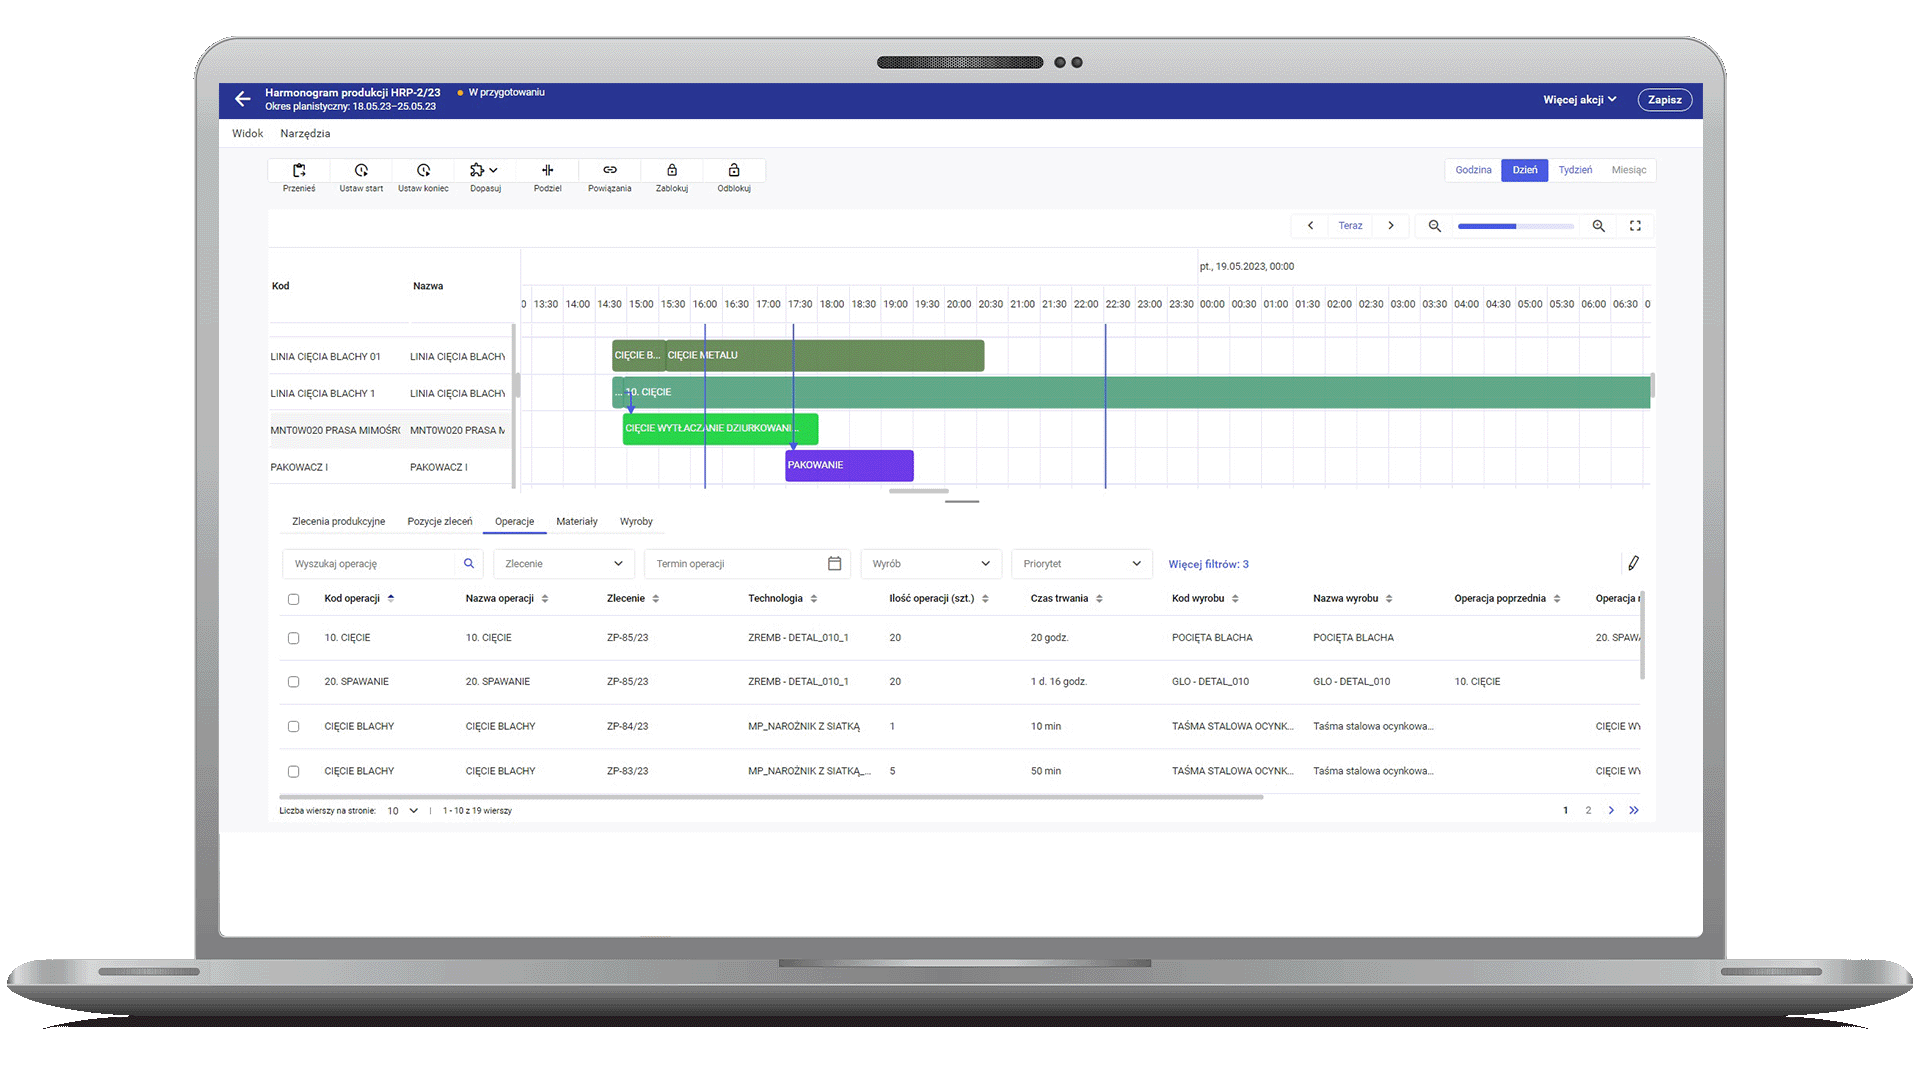
Task: Click the timeline zoom slider
Action: 1515,226
